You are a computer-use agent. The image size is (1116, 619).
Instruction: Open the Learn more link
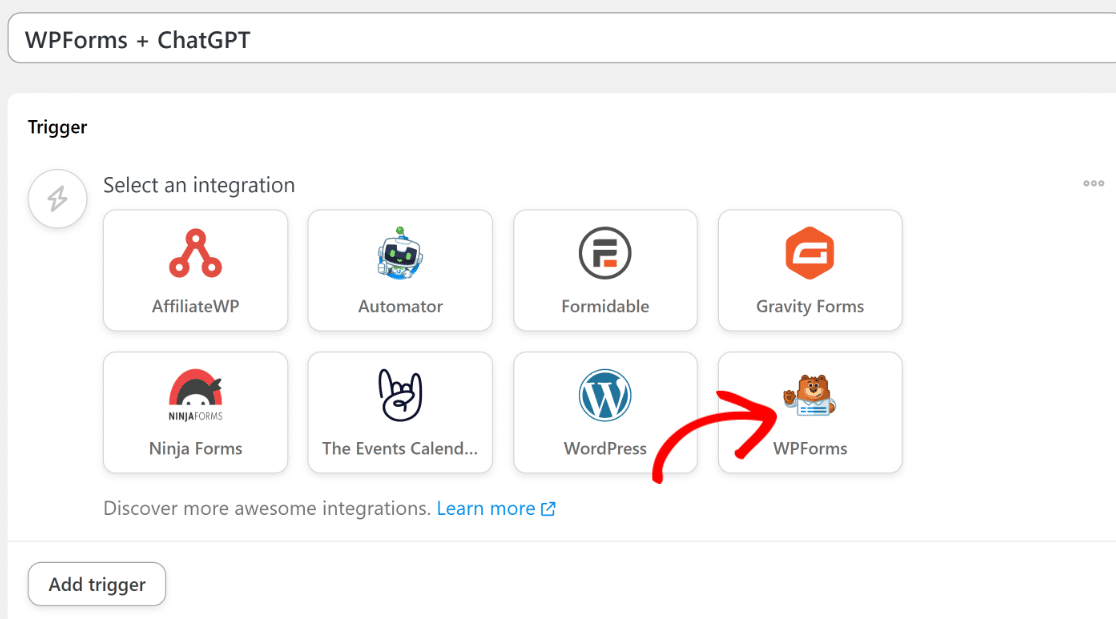point(496,509)
